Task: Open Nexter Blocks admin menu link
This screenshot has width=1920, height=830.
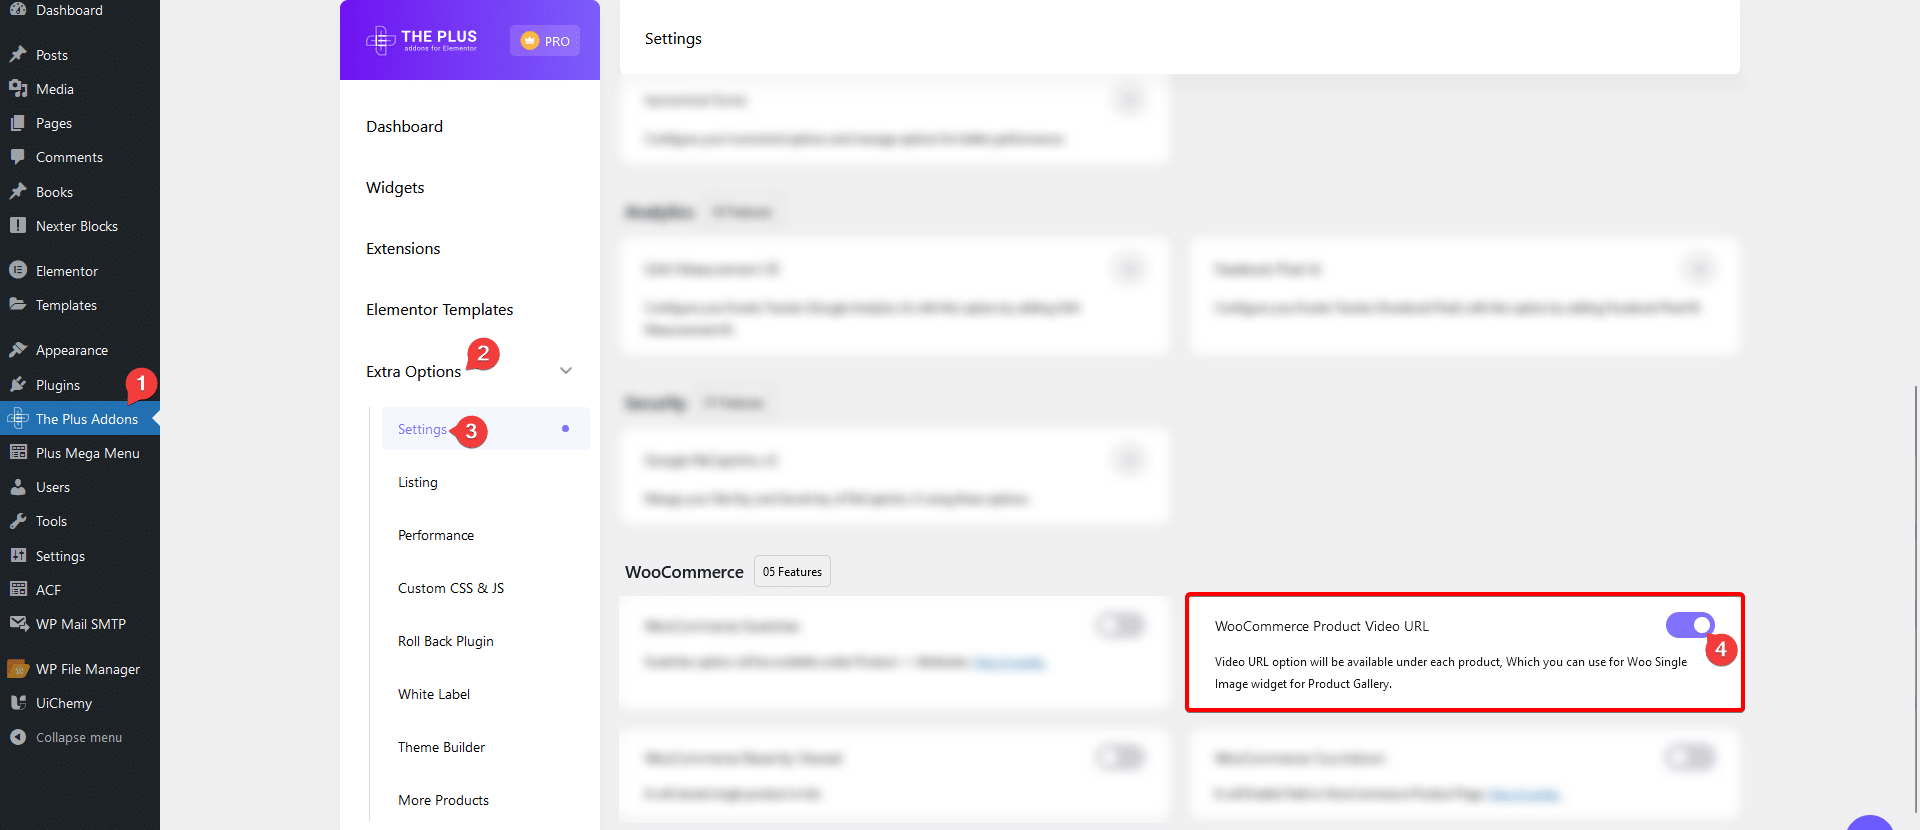Action: (77, 226)
